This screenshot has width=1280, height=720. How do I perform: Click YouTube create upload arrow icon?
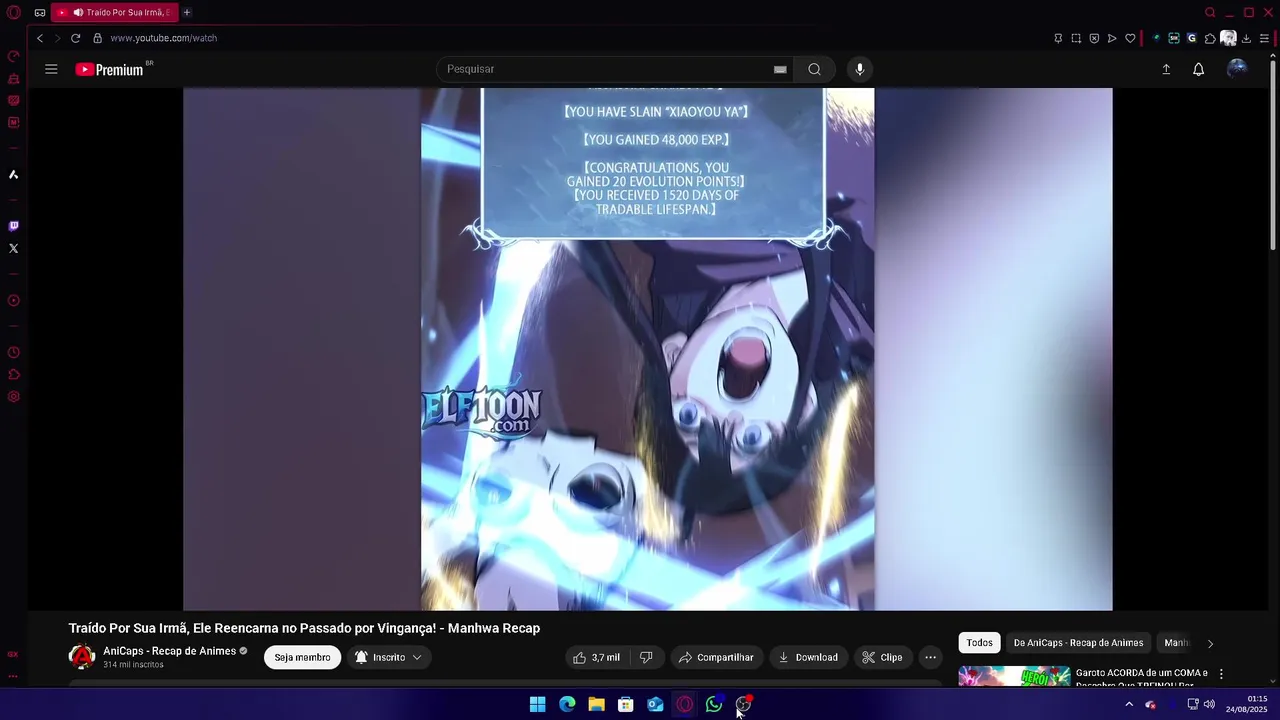(x=1166, y=69)
